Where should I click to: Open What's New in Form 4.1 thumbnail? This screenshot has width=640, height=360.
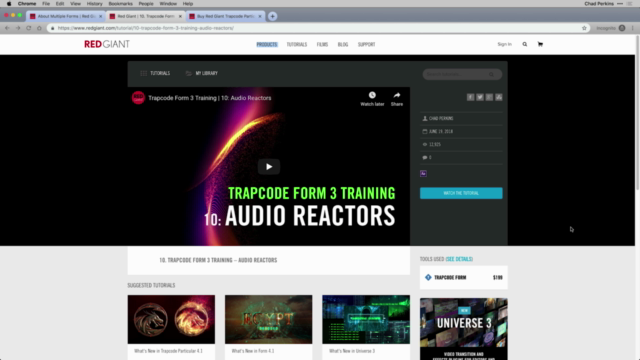(x=269, y=319)
